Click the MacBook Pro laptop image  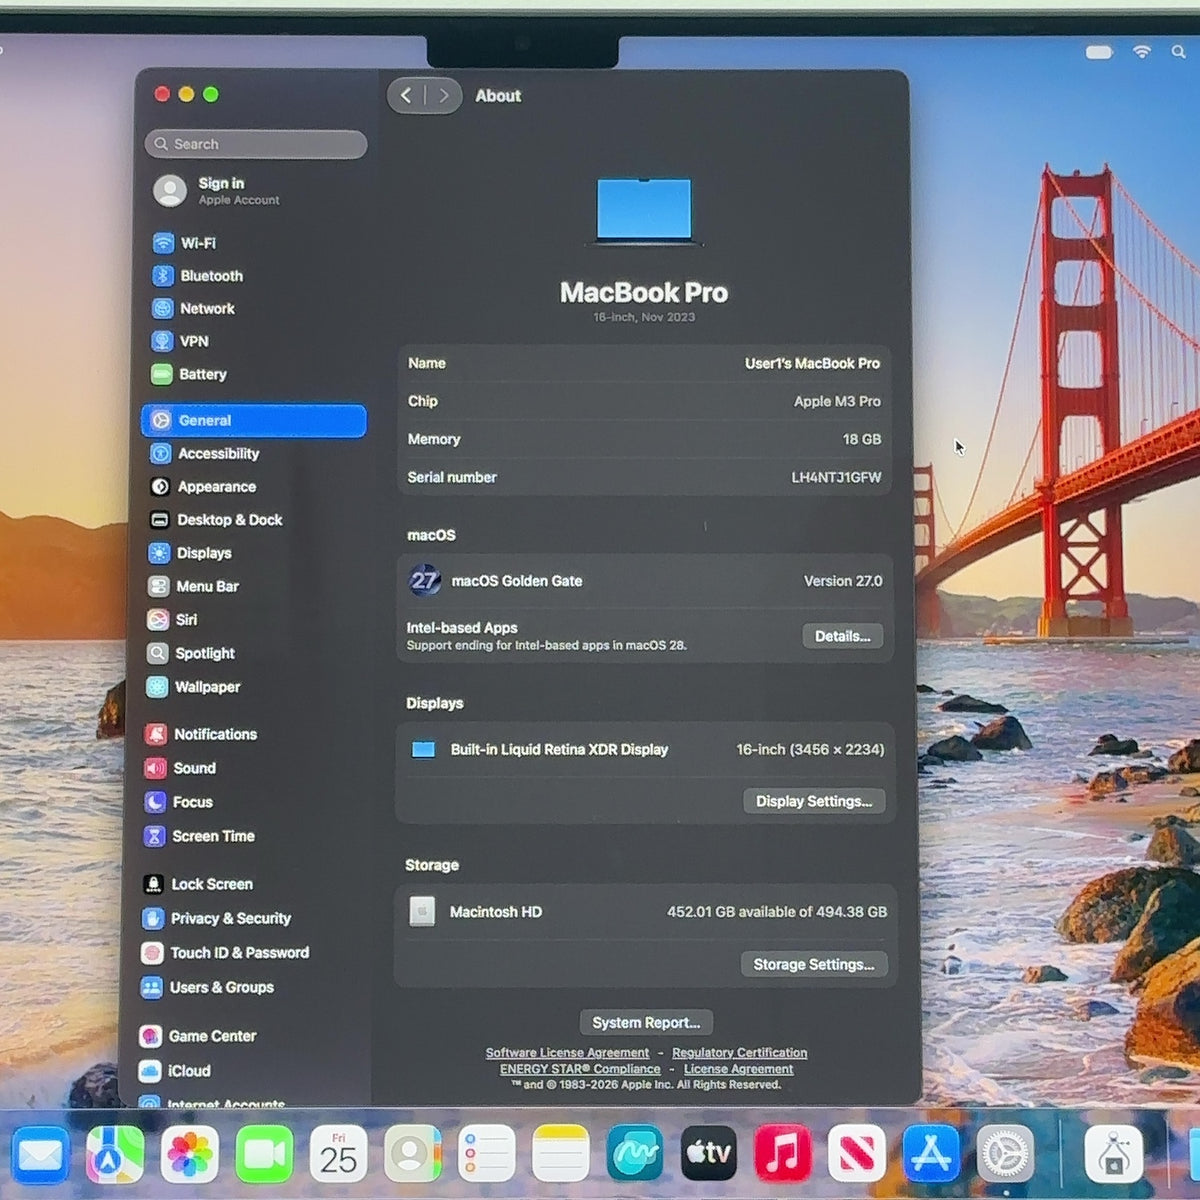point(644,211)
